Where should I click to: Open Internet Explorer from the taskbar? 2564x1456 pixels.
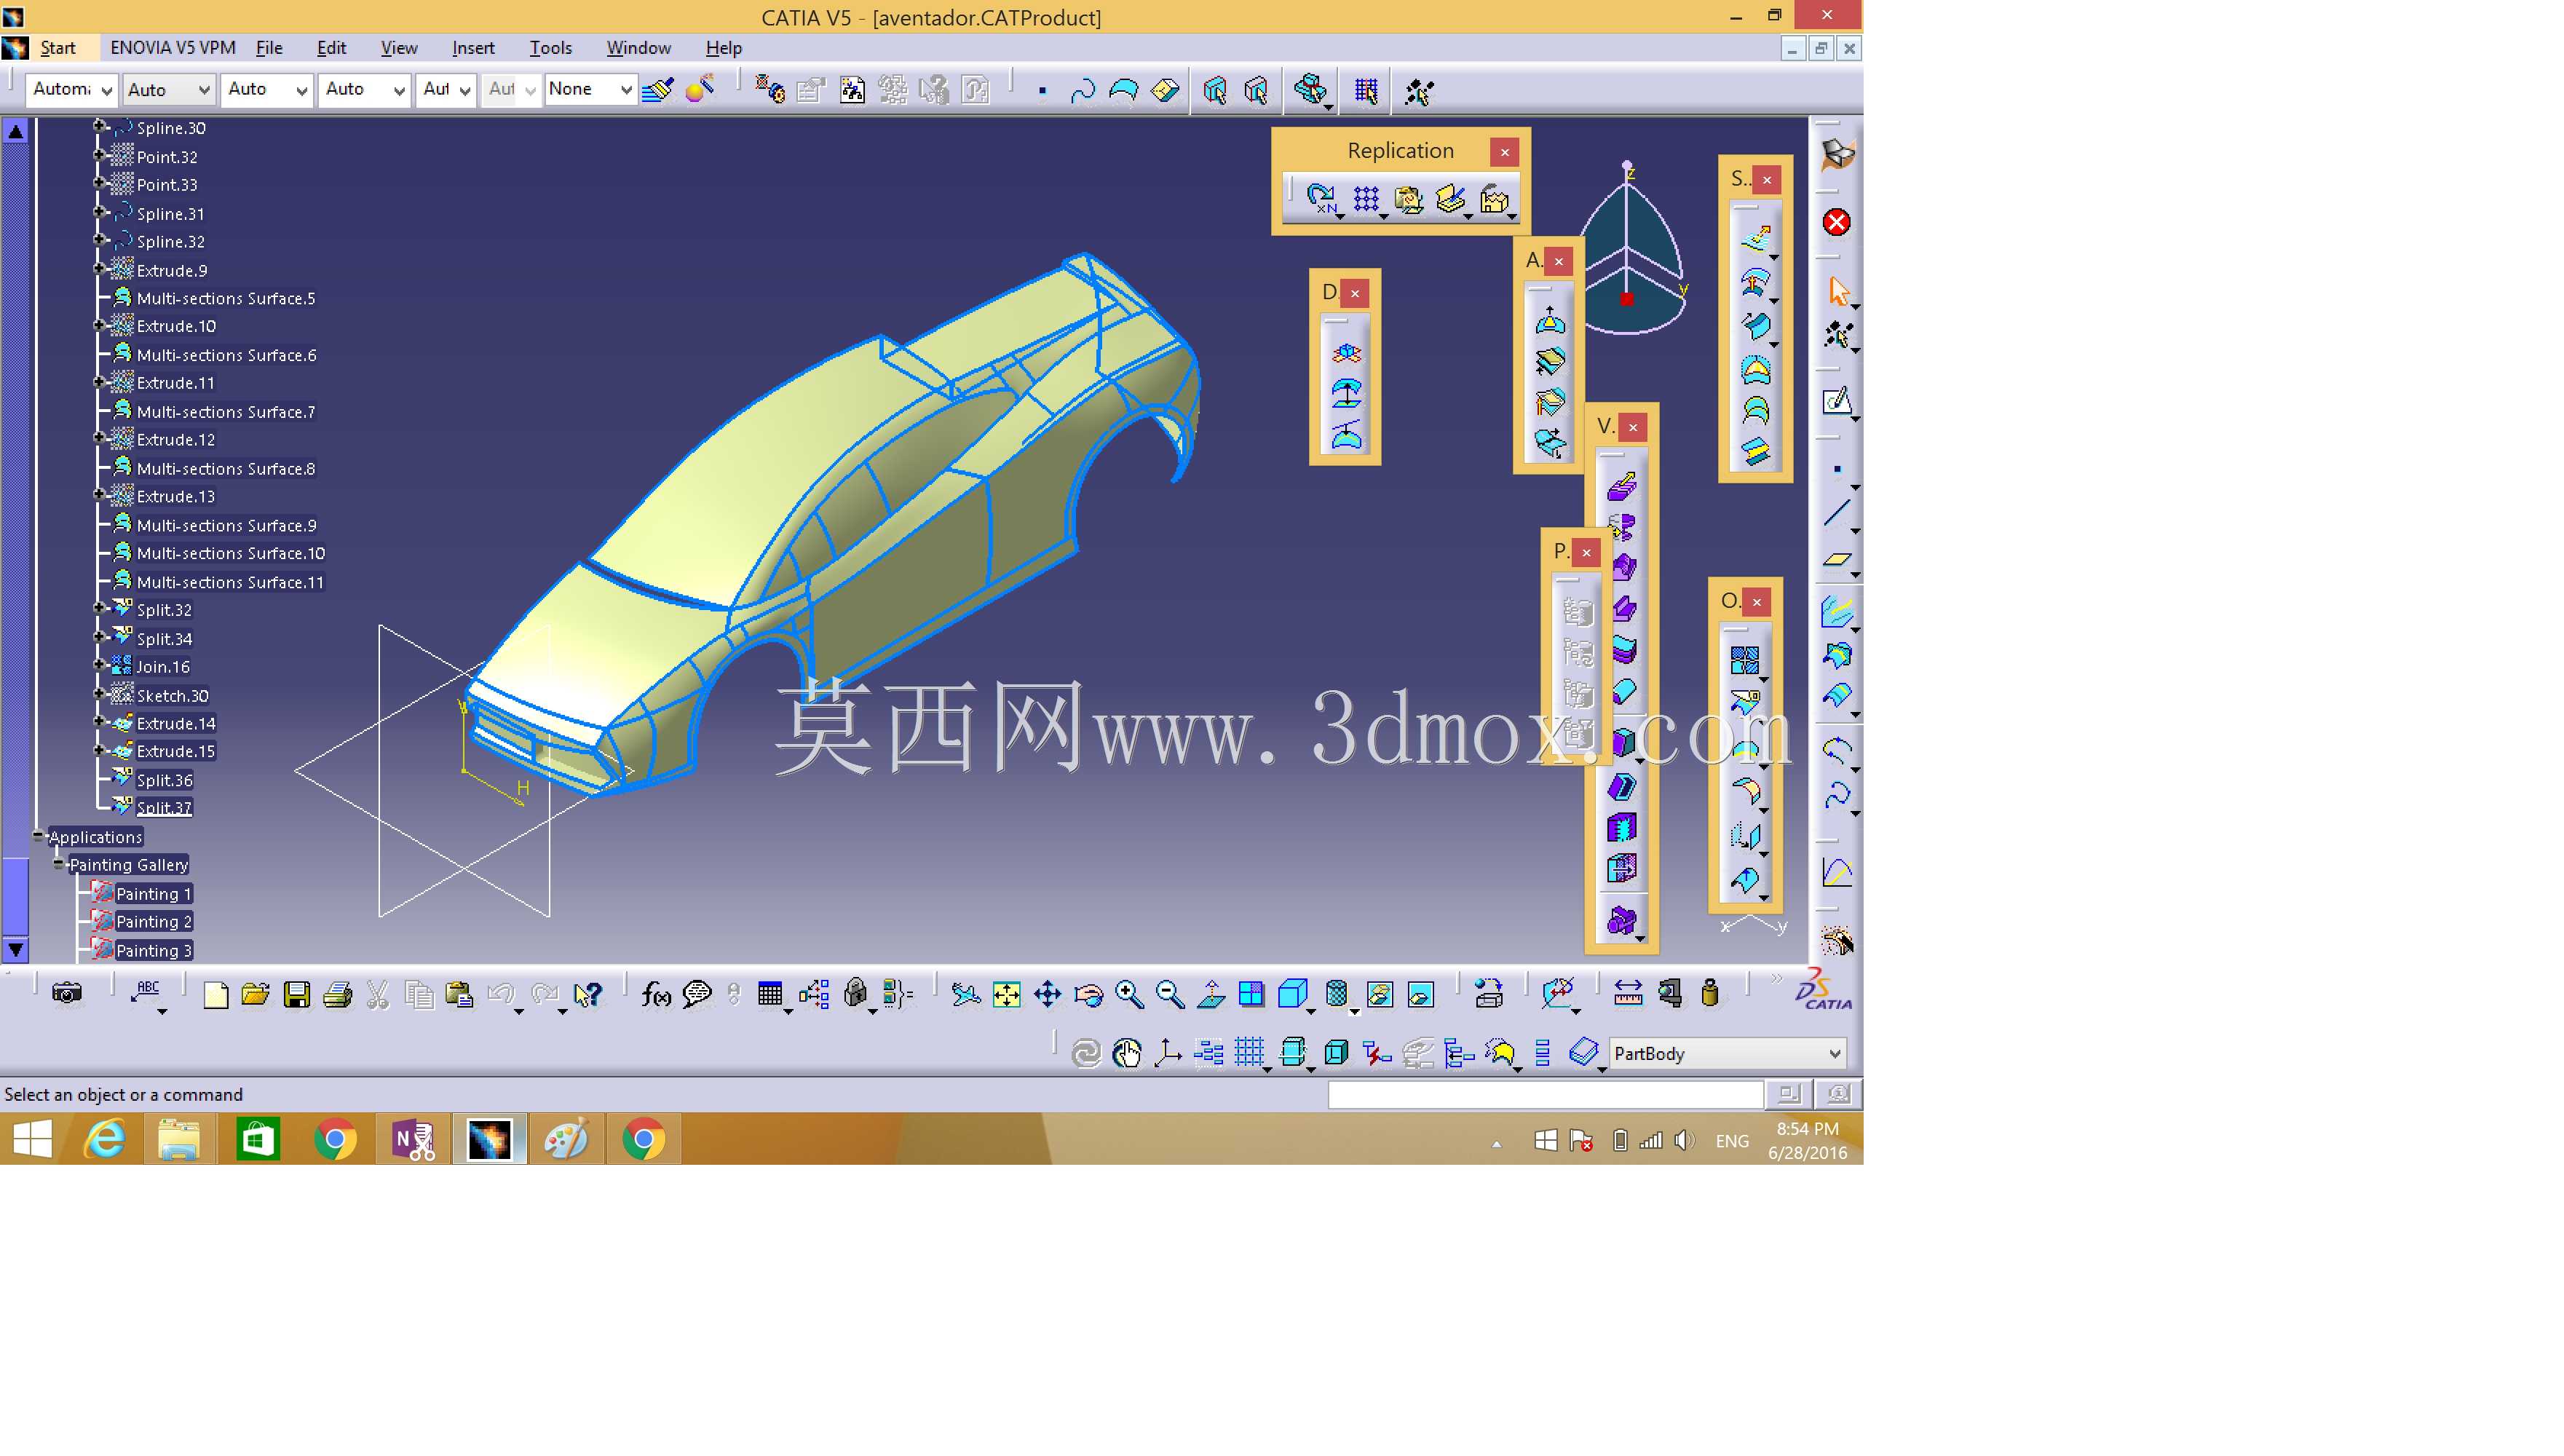tap(104, 1139)
